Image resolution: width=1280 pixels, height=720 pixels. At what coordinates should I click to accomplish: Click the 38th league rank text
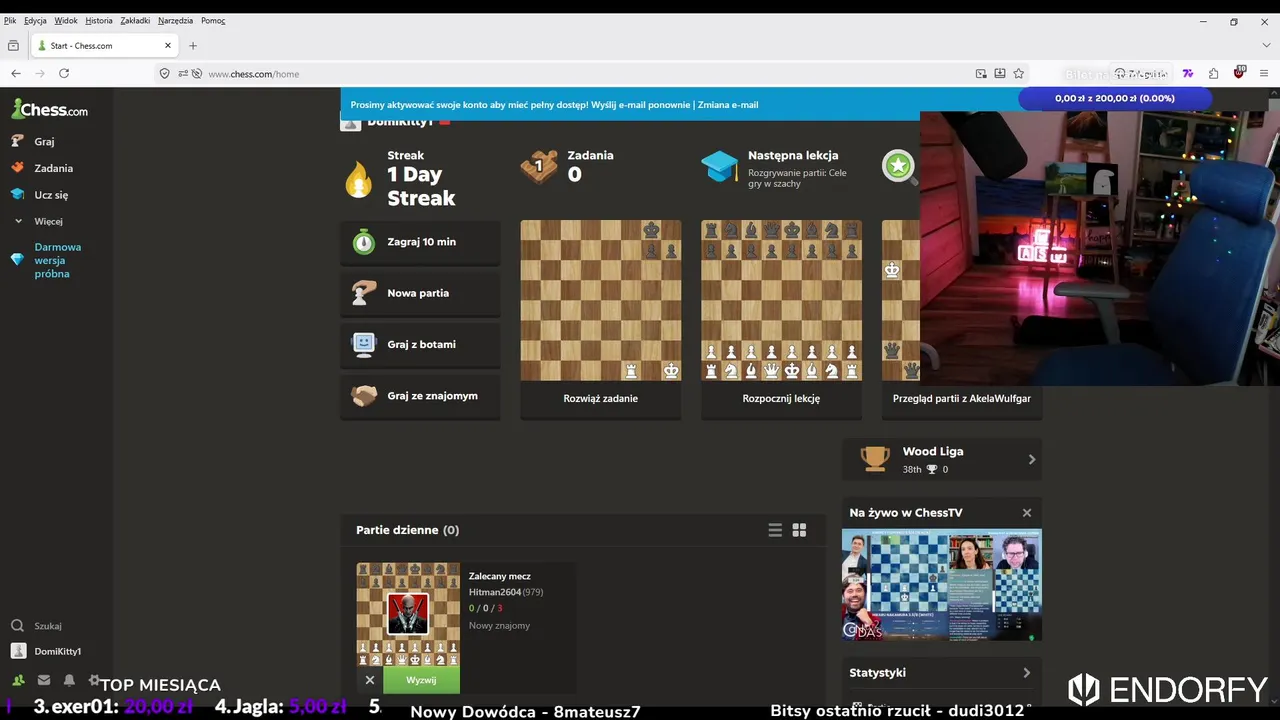(912, 469)
